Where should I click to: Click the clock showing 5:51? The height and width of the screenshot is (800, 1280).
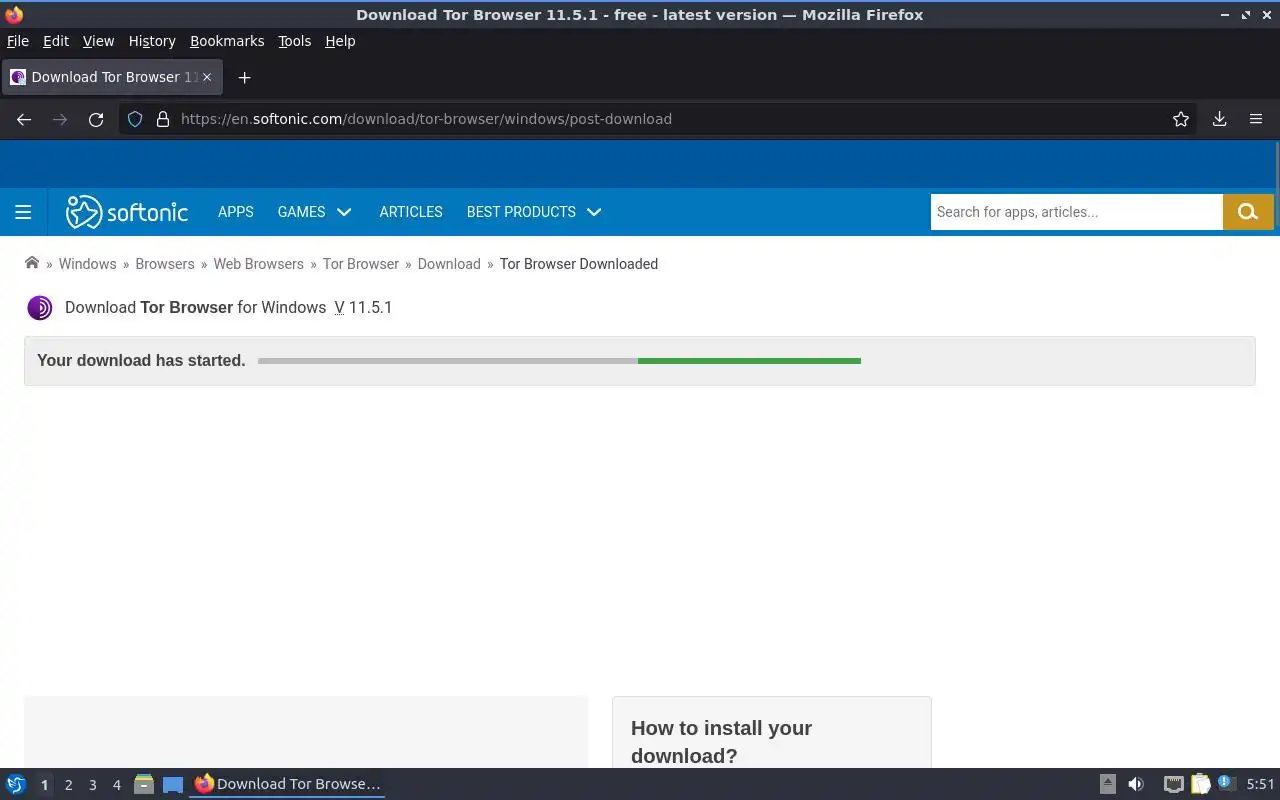tap(1260, 785)
